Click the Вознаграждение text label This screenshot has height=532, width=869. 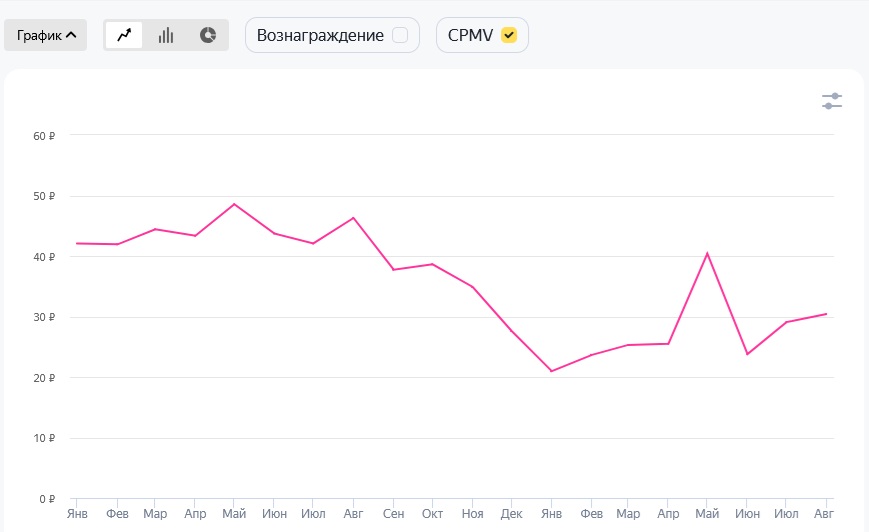click(320, 35)
